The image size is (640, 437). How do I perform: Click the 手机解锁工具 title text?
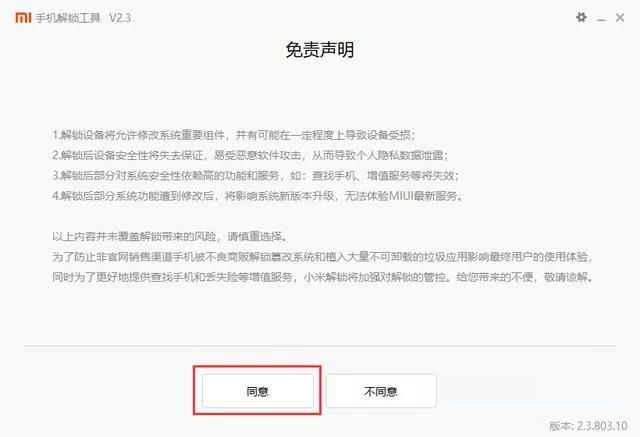(x=68, y=18)
